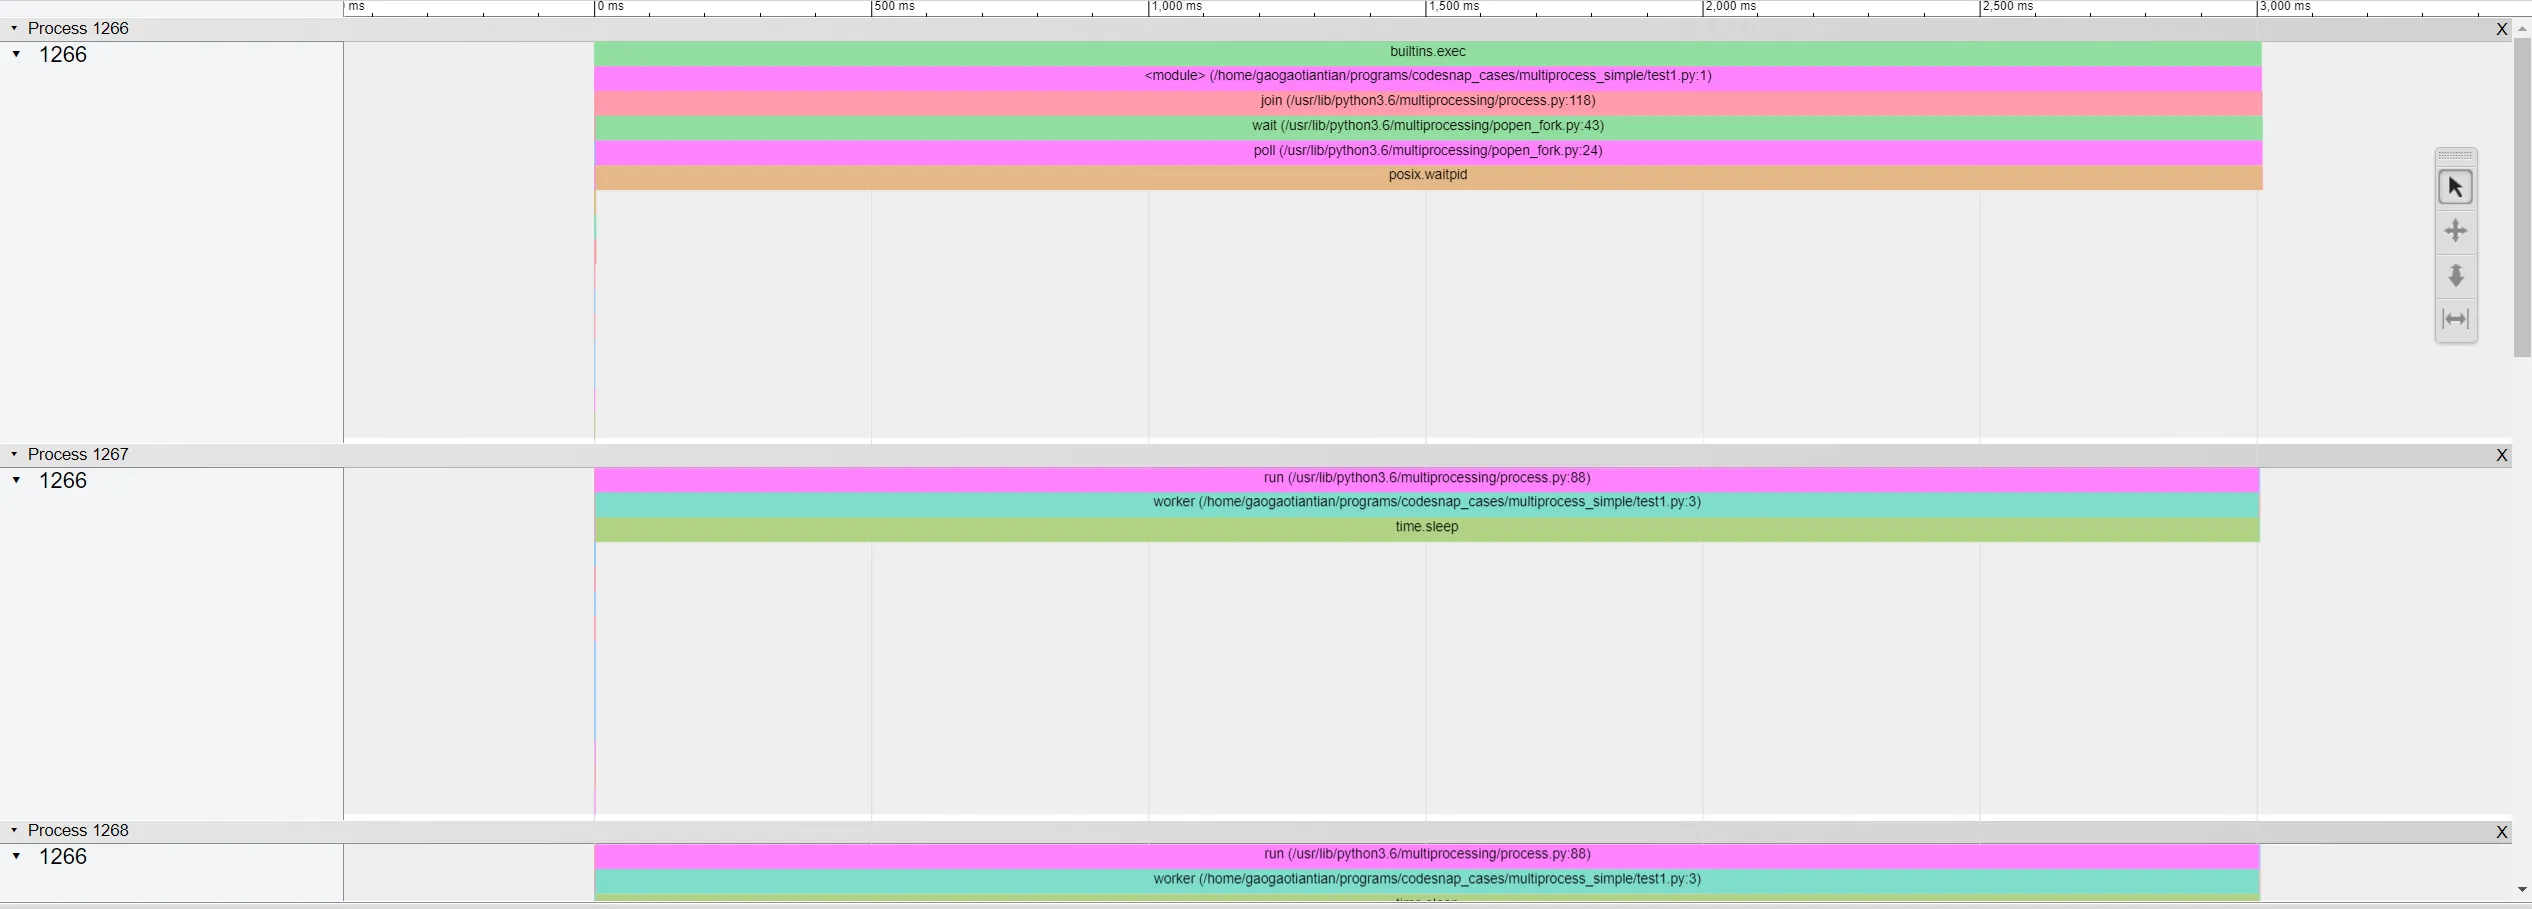Viewport: 2532px width, 909px height.
Task: Click the vertical scrollbar thumb
Action: tap(2522, 198)
